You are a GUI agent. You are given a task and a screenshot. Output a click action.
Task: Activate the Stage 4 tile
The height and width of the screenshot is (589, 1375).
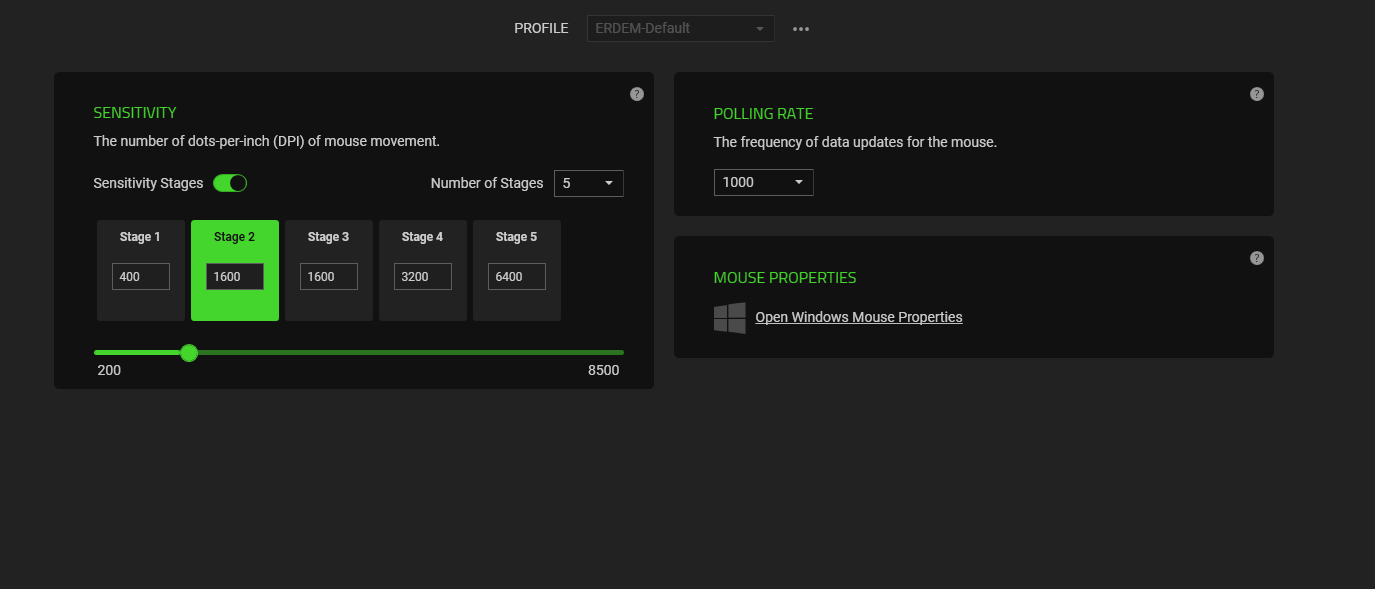[423, 237]
